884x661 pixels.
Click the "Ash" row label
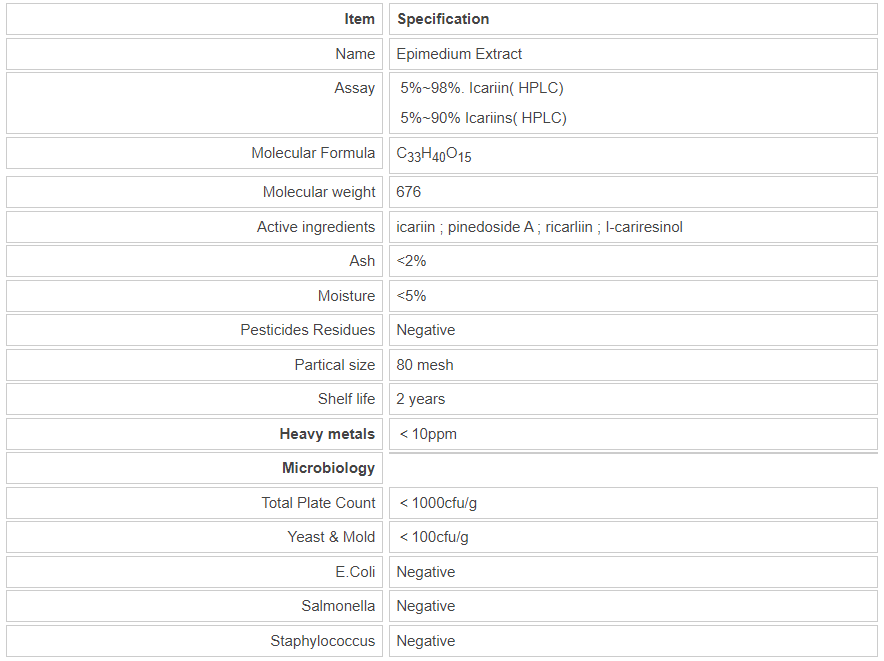tap(362, 261)
